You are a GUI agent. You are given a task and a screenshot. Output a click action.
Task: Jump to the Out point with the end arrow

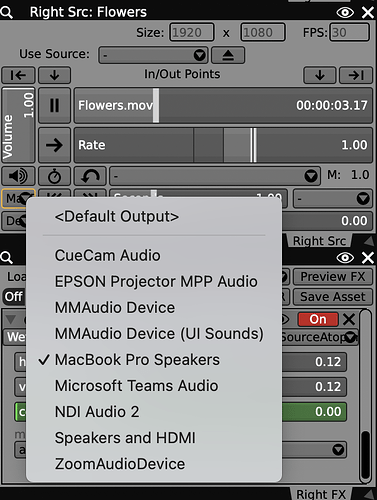click(x=356, y=75)
